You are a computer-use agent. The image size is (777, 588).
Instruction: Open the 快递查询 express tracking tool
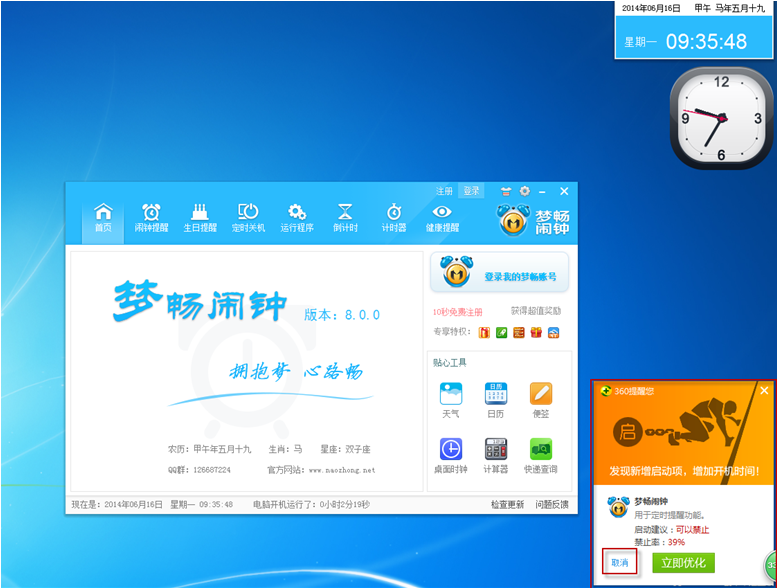[x=541, y=456]
